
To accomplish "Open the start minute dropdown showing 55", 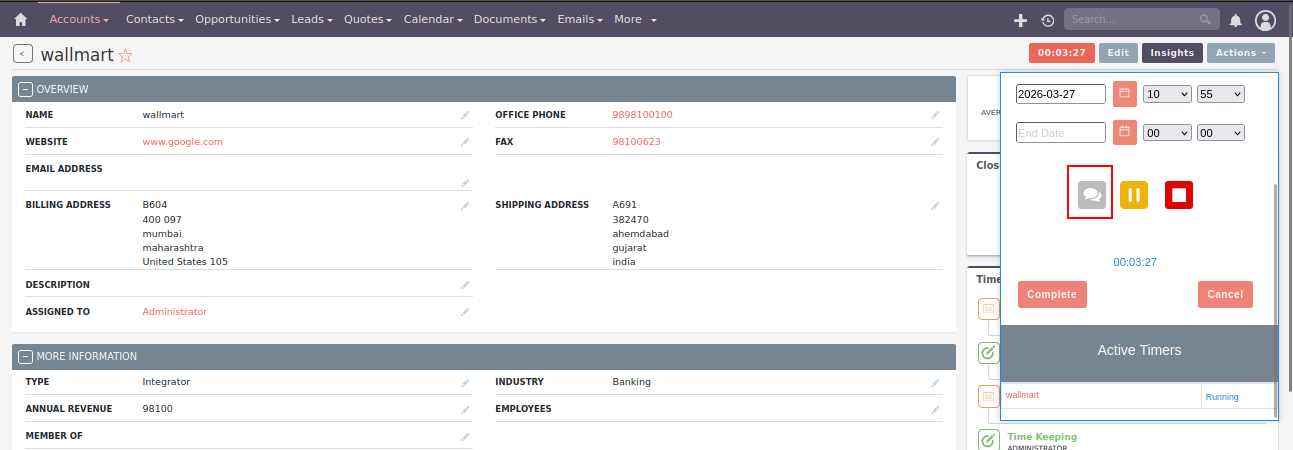I will [1220, 94].
